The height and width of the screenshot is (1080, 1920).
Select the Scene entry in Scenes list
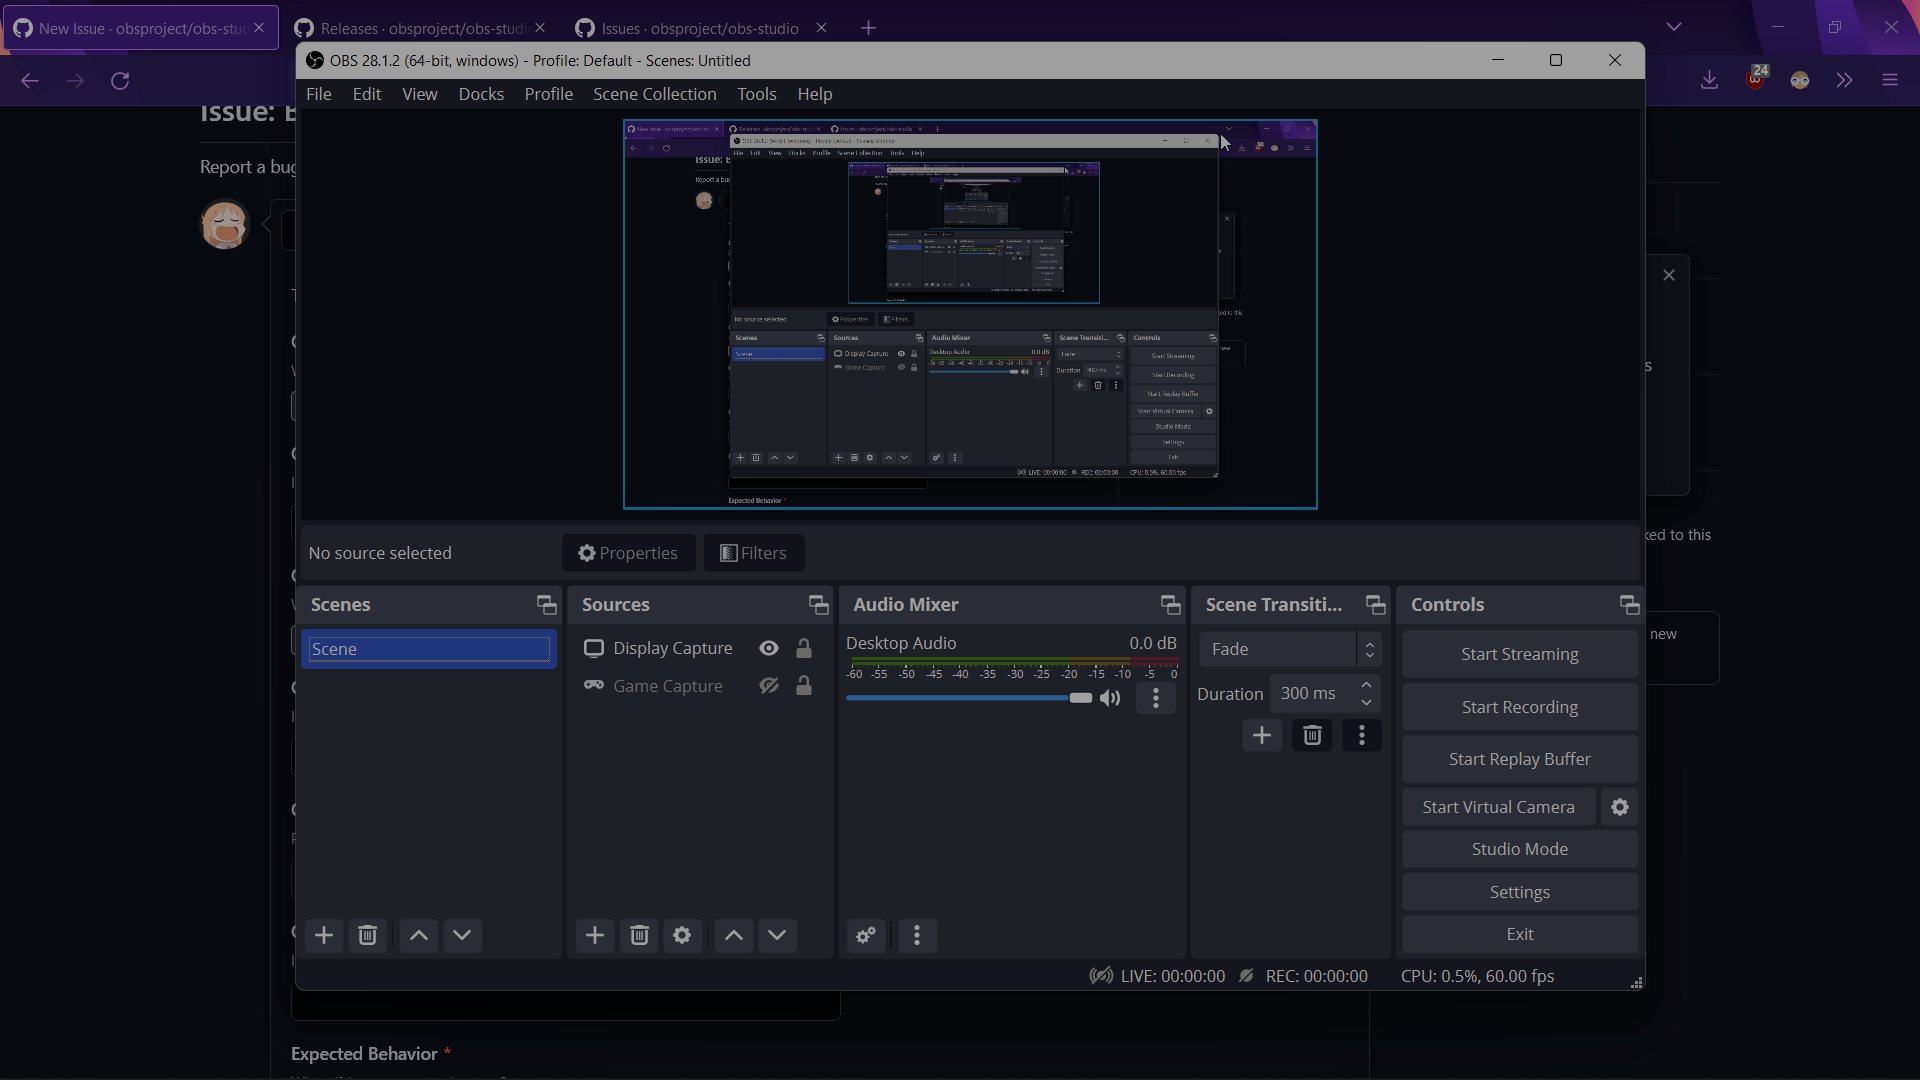(429, 648)
